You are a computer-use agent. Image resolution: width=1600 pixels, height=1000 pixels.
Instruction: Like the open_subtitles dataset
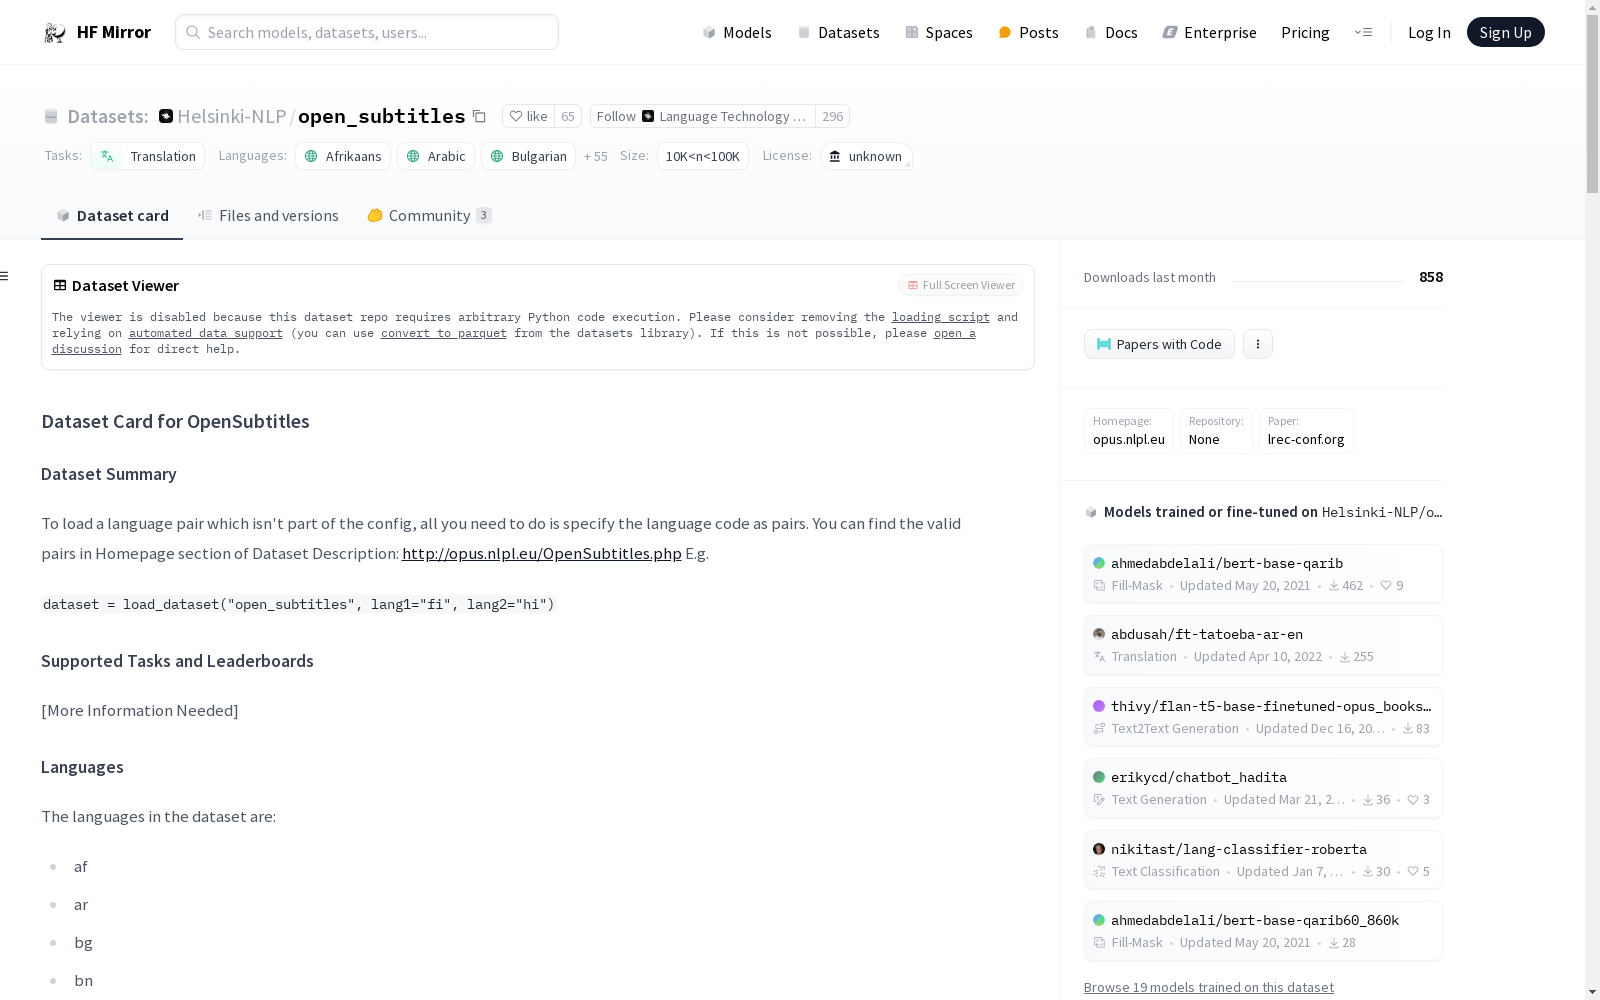click(x=528, y=116)
